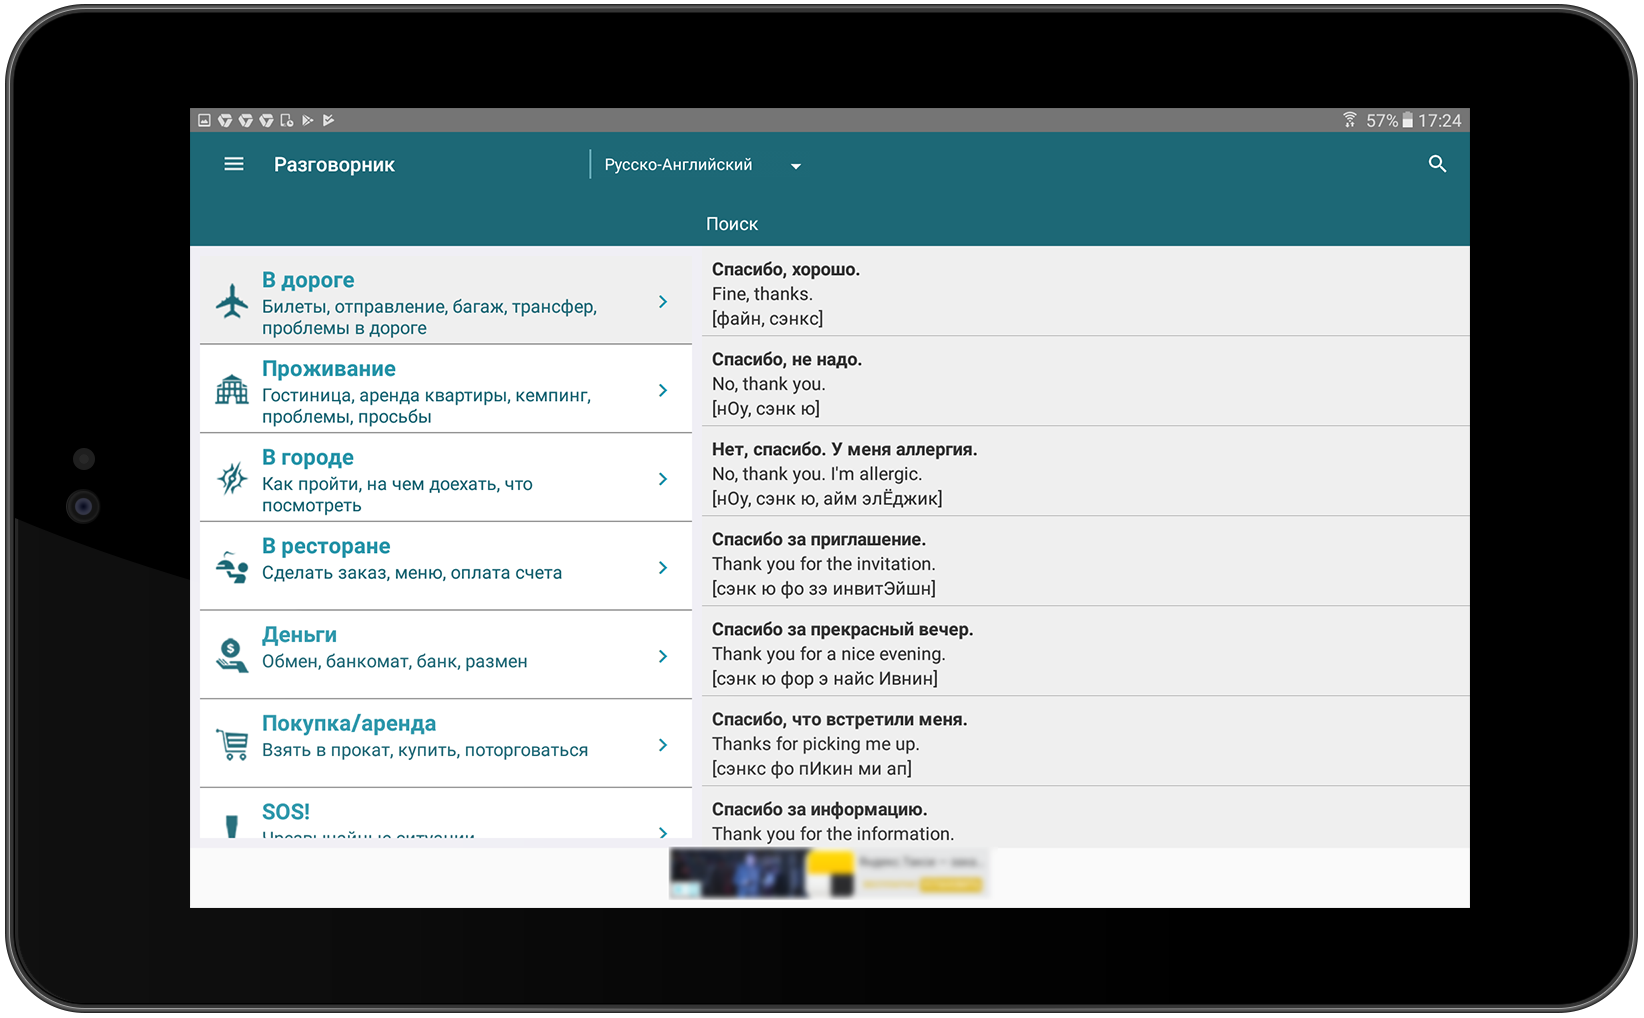1644x1018 pixels.
Task: Expand the В дороге category chevron
Action: [x=663, y=301]
